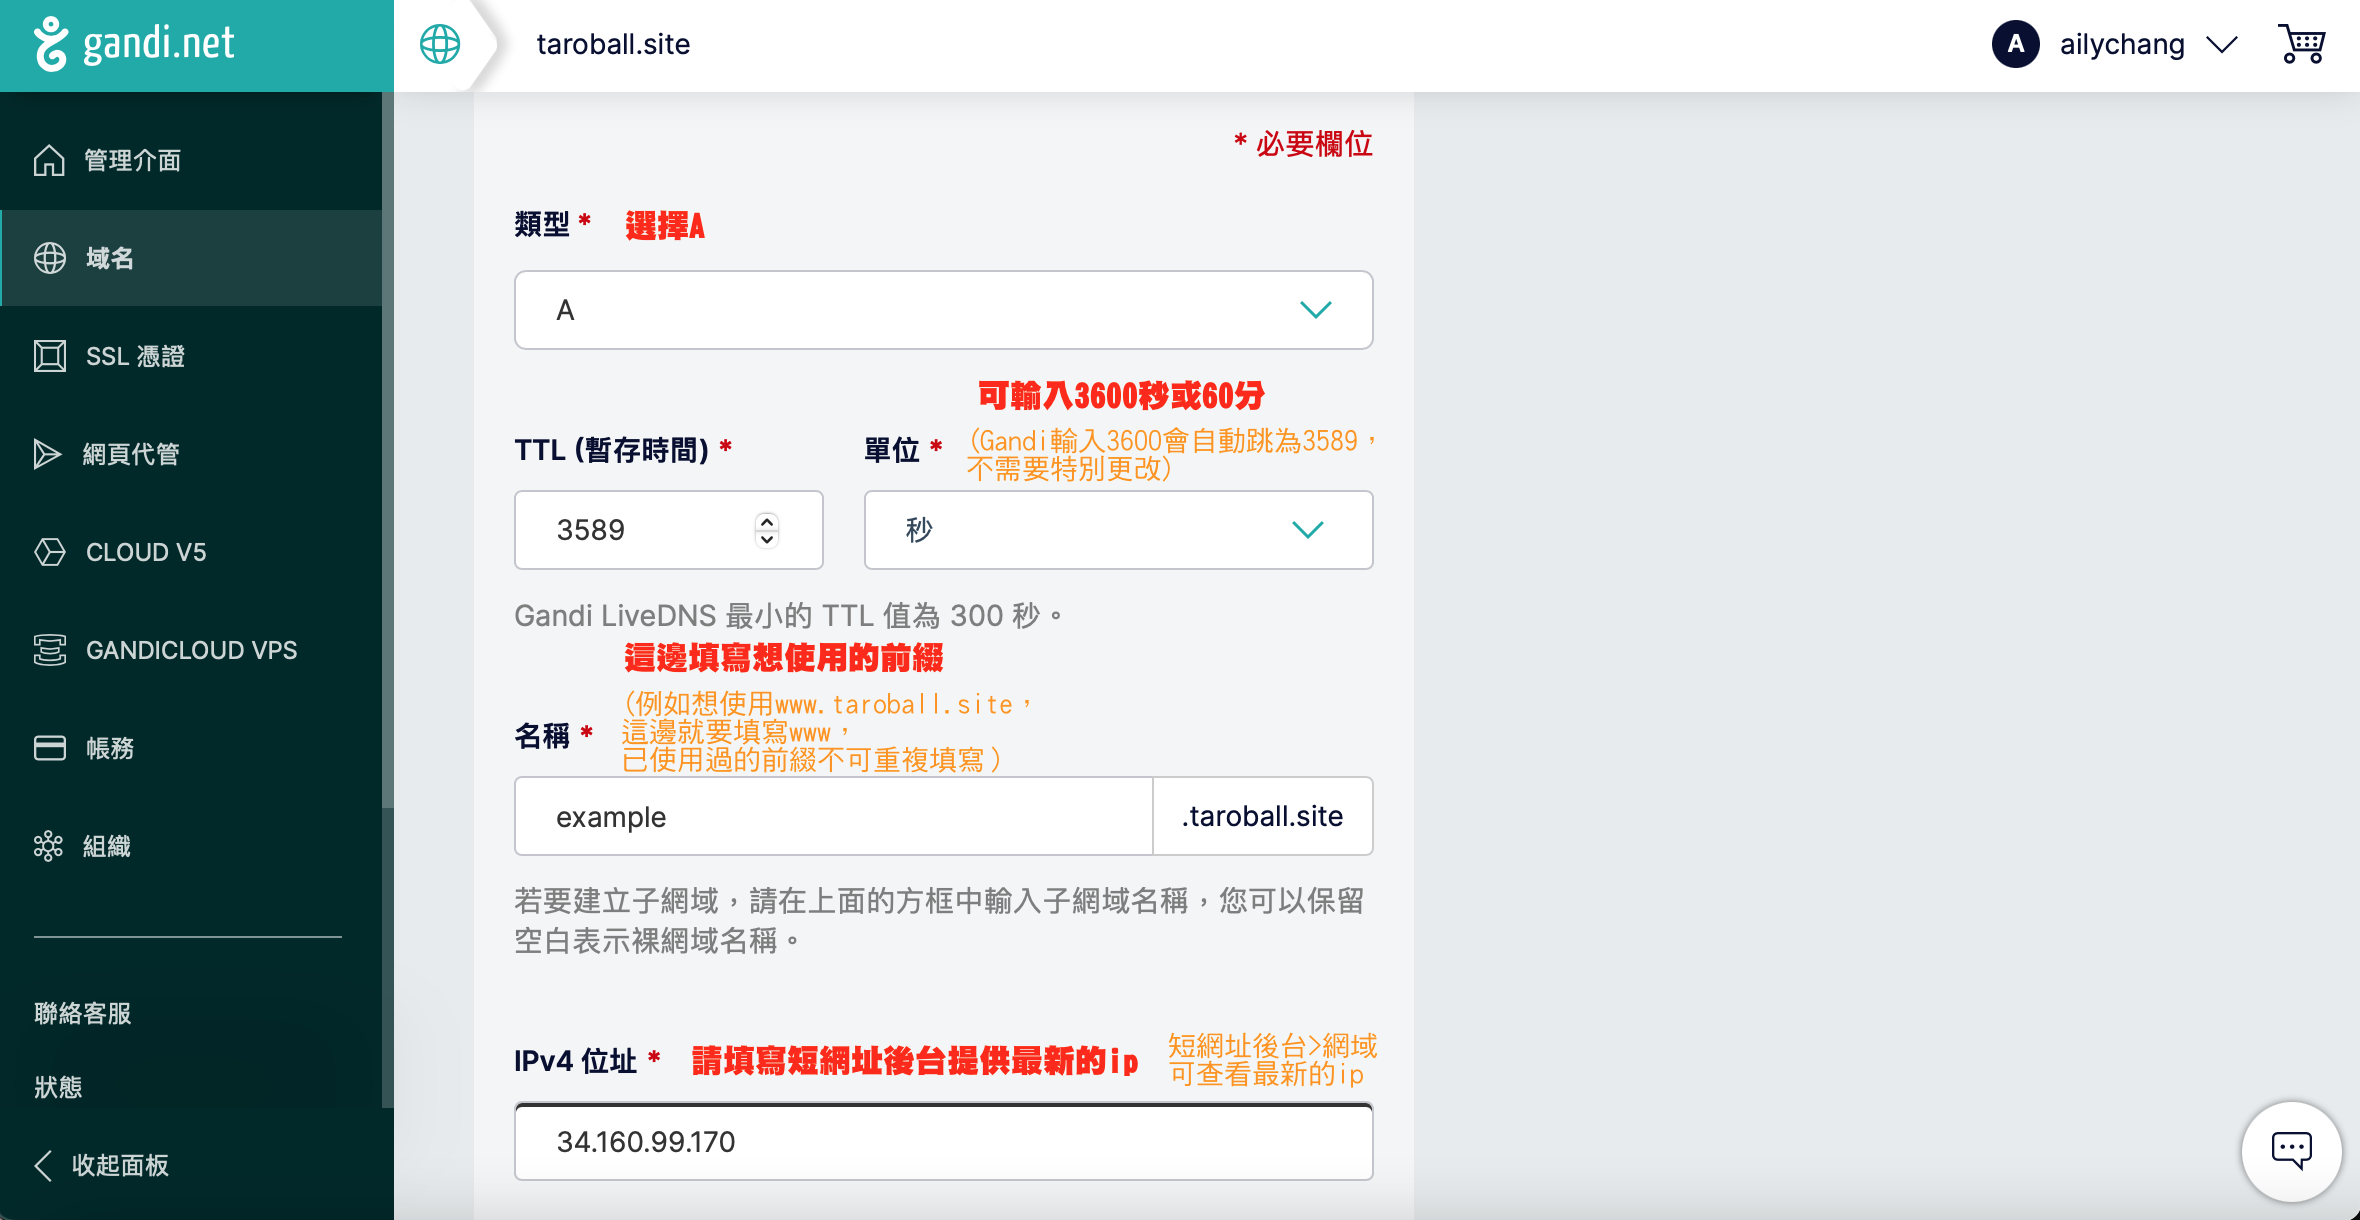Click the 聯絡客服 link

[83, 1013]
